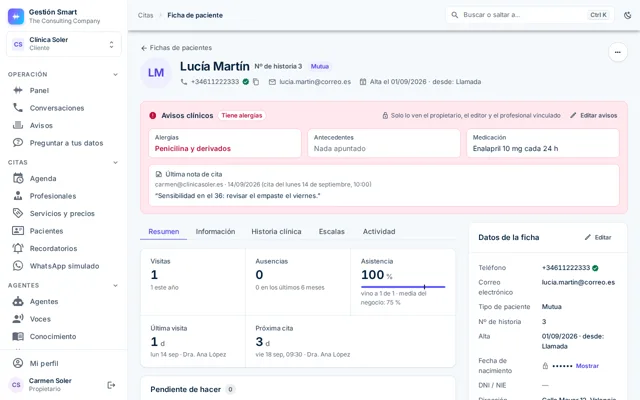Open the three-dots more actions menu

pyautogui.click(x=618, y=52)
